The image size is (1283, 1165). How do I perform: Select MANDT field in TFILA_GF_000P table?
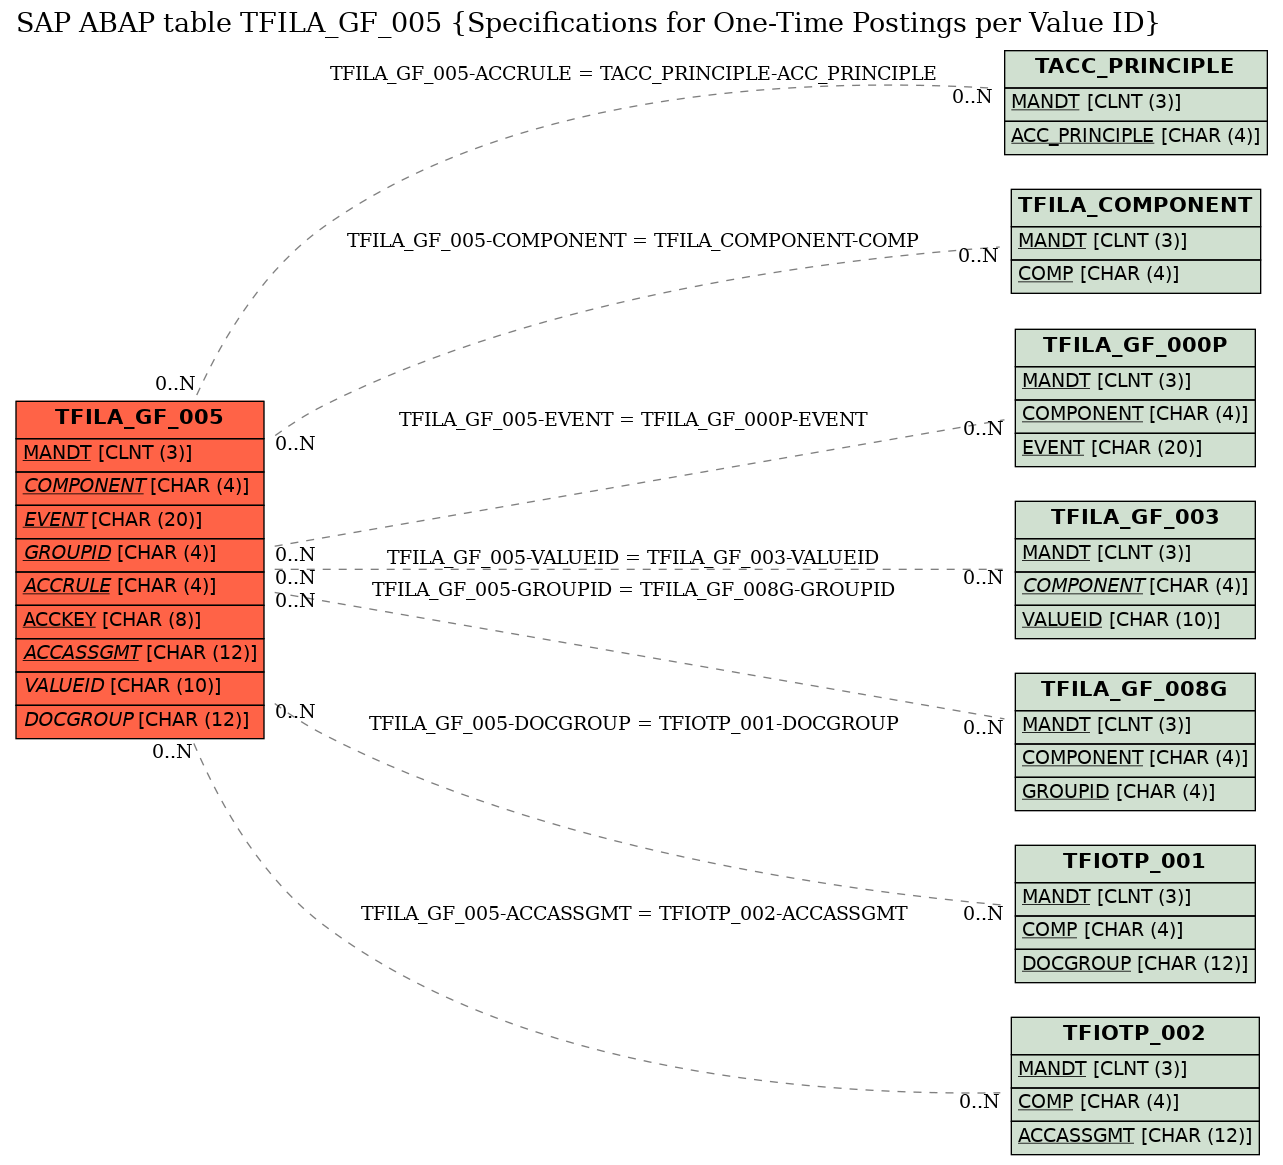click(x=1135, y=382)
